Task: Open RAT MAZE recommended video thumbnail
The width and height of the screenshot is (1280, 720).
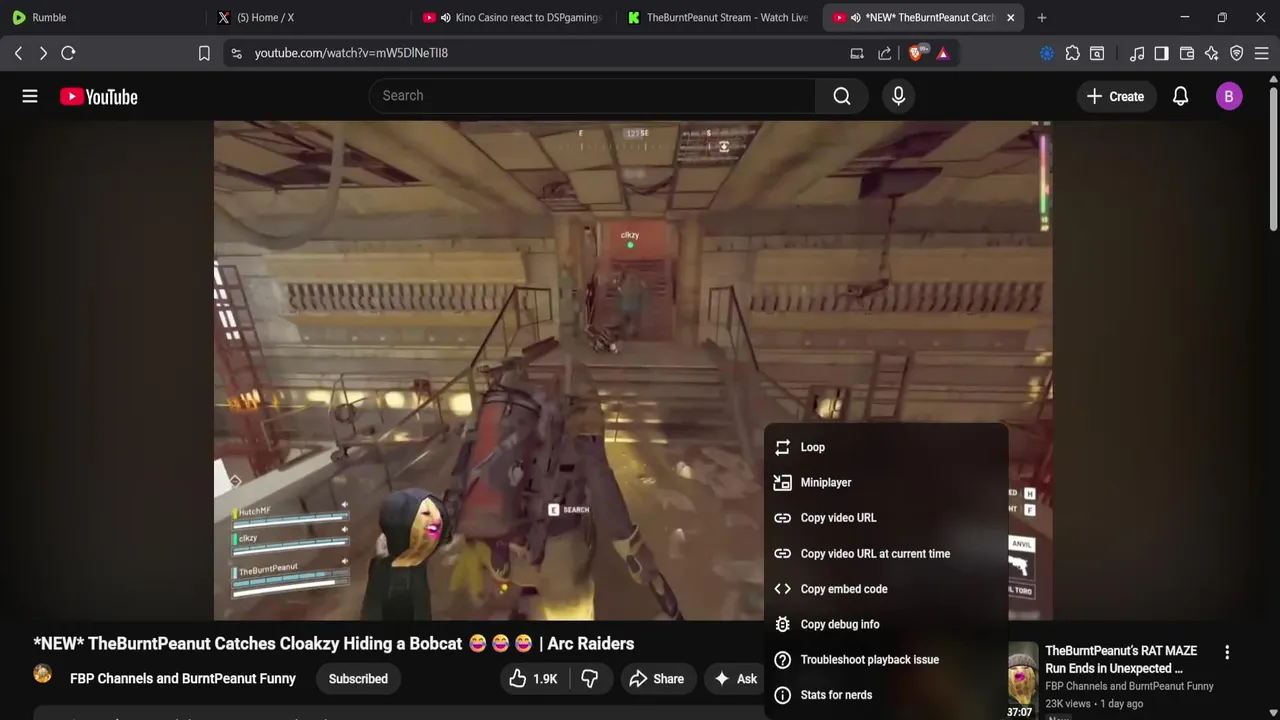Action: click(x=1023, y=680)
